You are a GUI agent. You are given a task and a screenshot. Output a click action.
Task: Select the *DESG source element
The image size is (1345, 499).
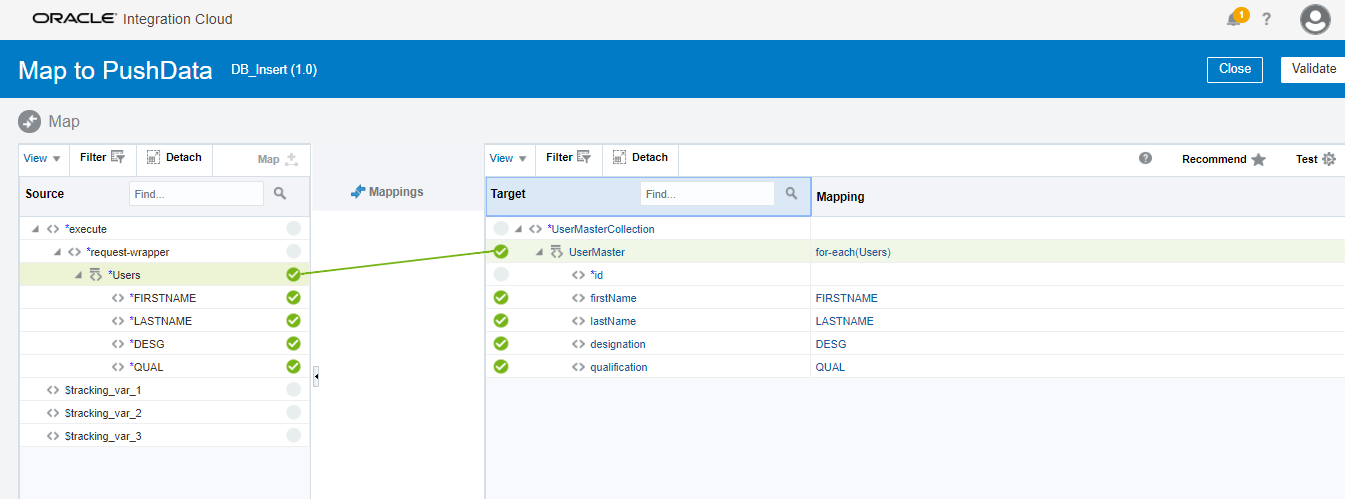point(147,344)
